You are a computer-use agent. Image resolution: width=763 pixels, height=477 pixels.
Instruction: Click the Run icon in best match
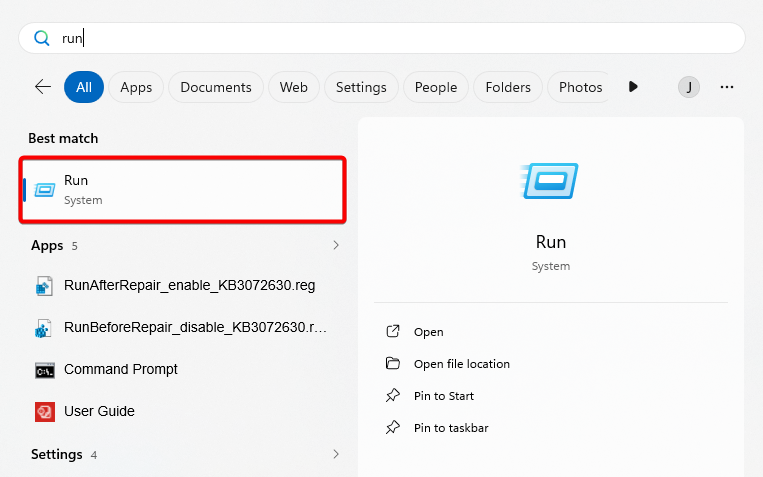coord(44,190)
